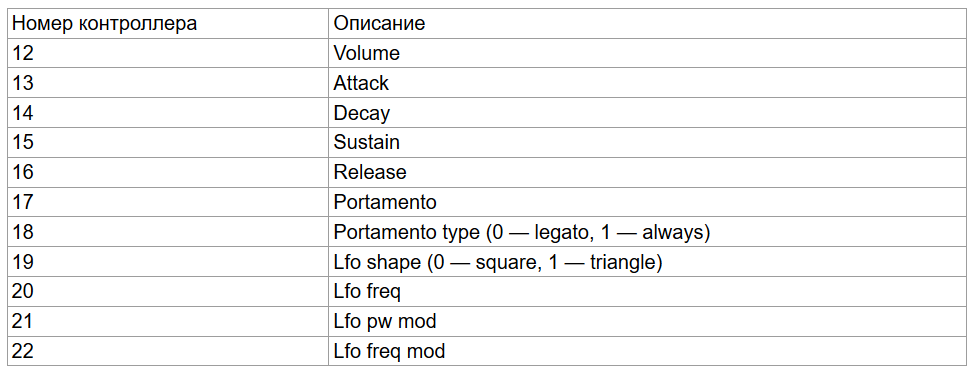Click controller number 22 cell
The image size is (979, 375).
168,351
